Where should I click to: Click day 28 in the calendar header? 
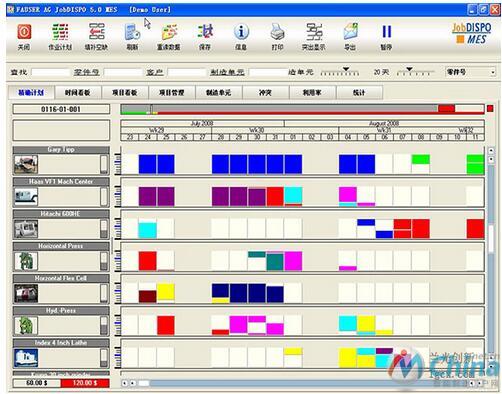pyautogui.click(x=221, y=137)
